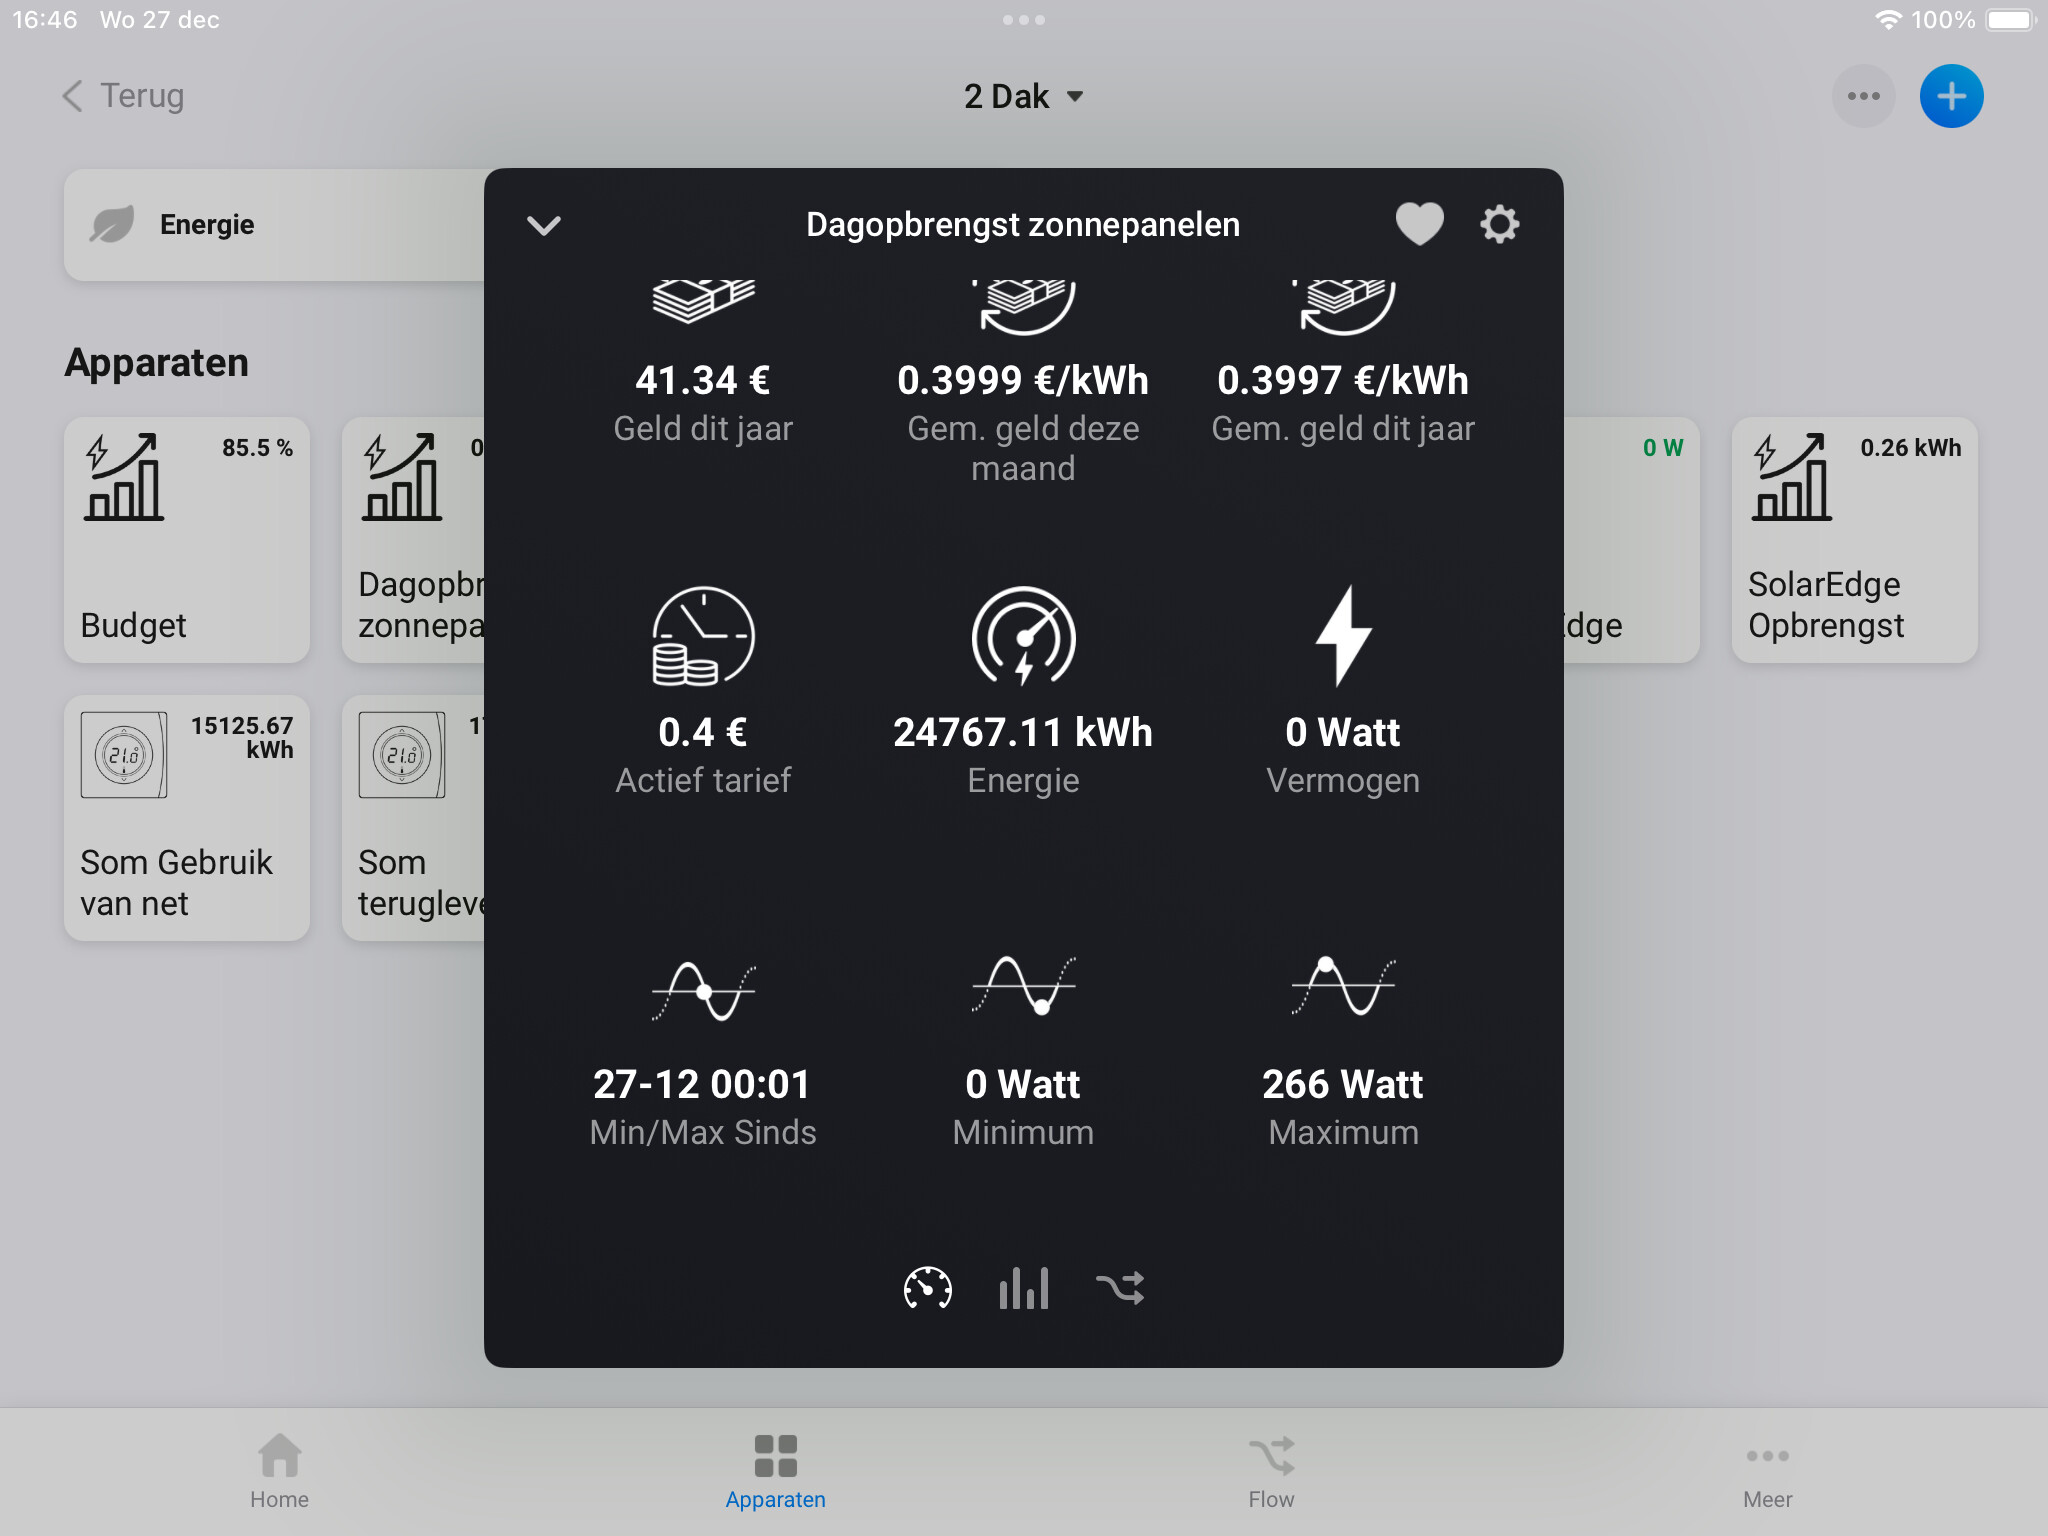The width and height of the screenshot is (2048, 1536).
Task: Collapse the device panel with the chevron
Action: tap(544, 225)
